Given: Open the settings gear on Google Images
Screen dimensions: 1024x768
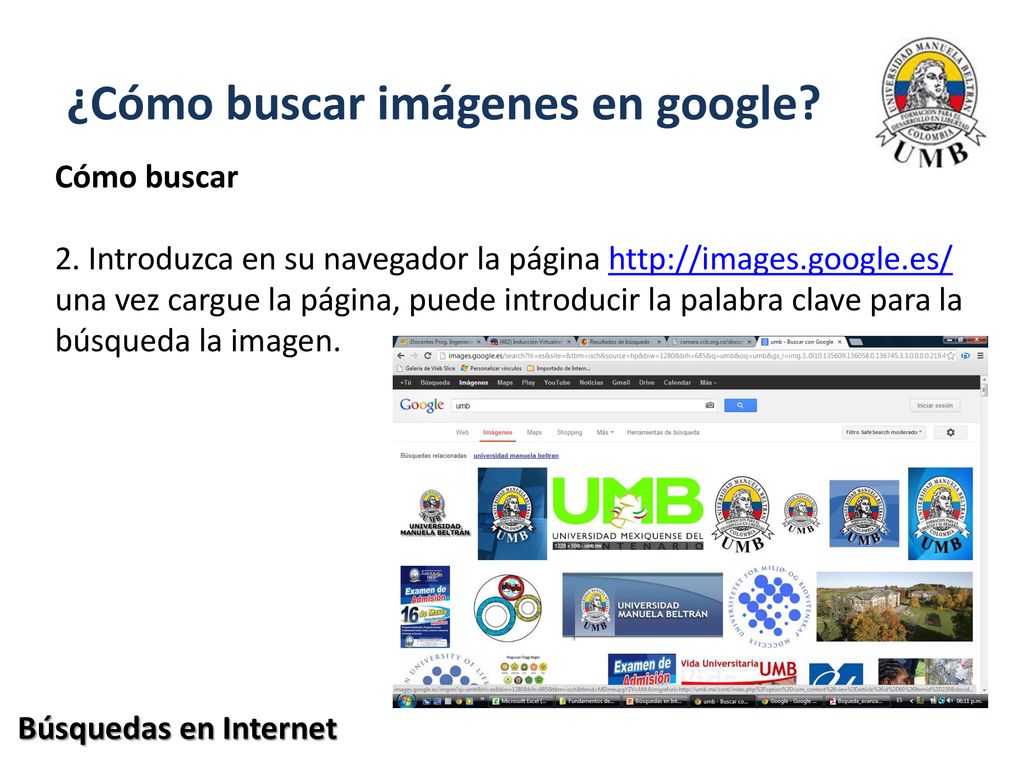Looking at the screenshot, I should pyautogui.click(x=950, y=432).
